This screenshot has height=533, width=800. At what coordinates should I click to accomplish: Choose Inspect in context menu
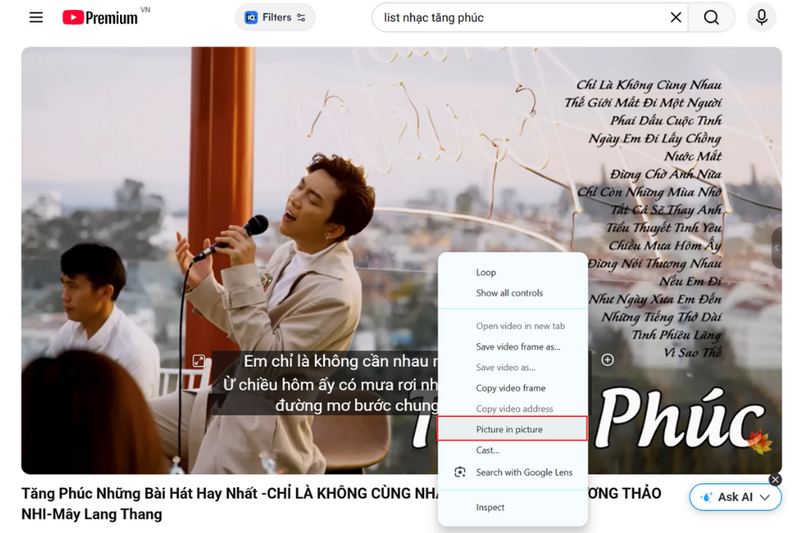pyautogui.click(x=512, y=507)
